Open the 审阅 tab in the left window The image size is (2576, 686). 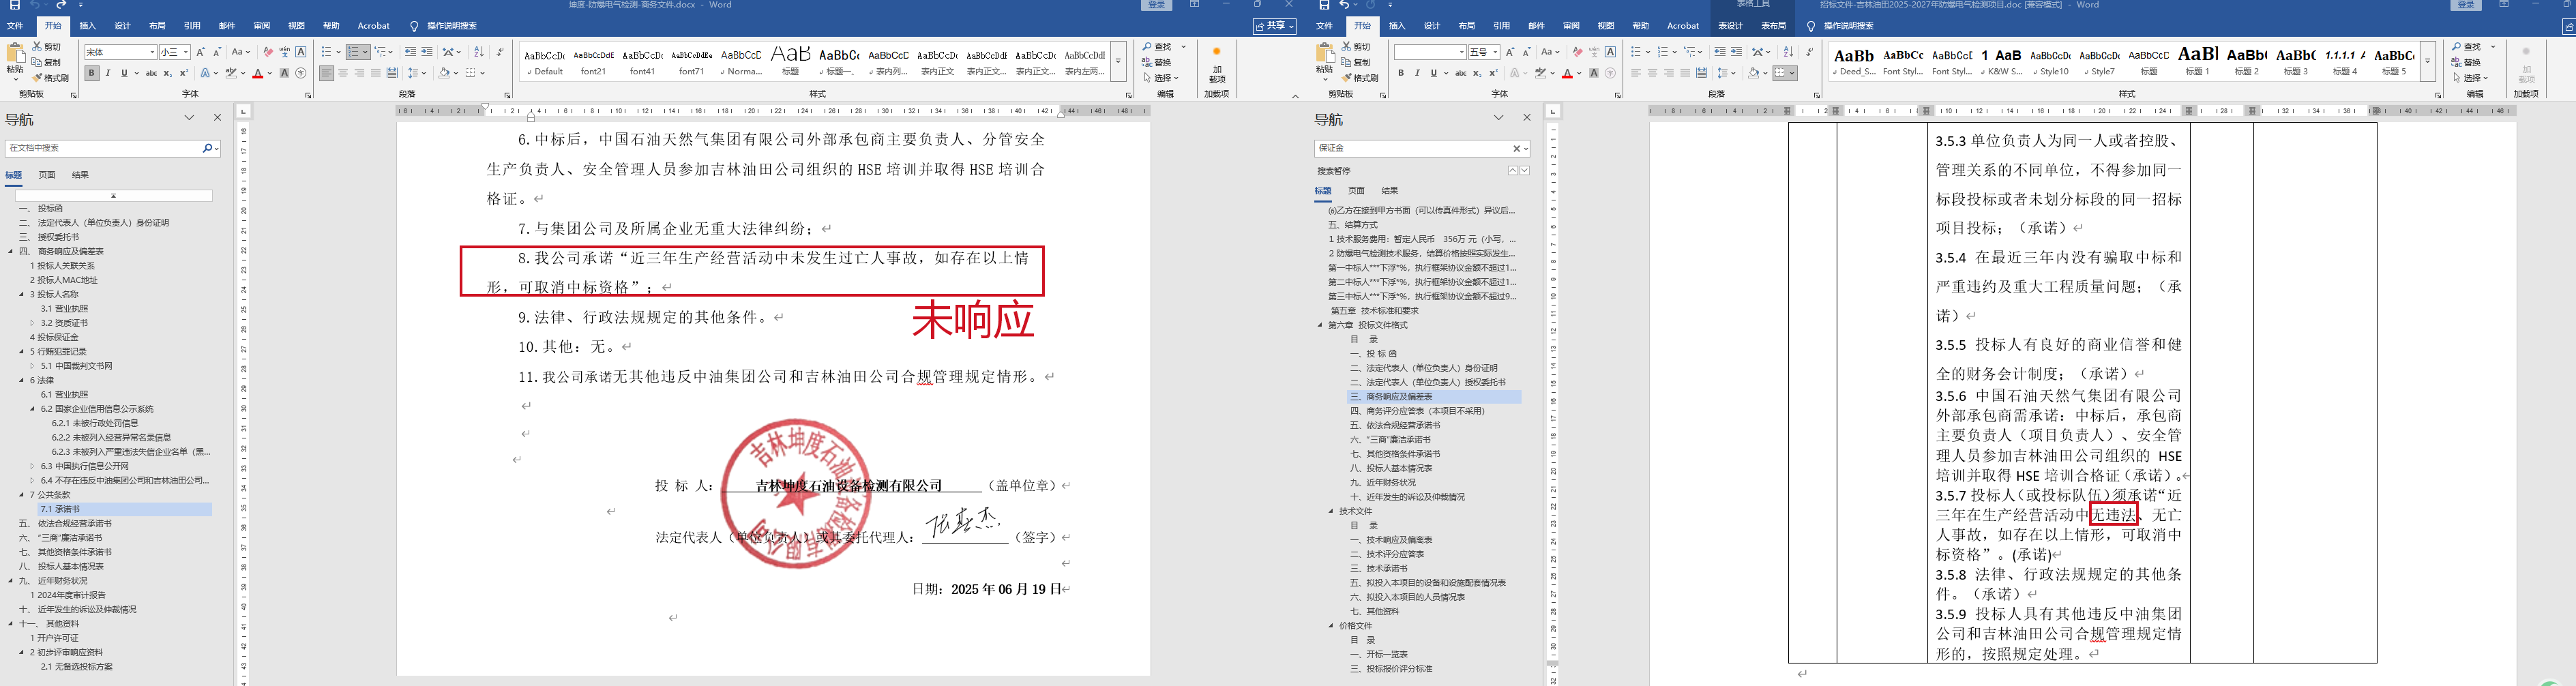coord(262,26)
